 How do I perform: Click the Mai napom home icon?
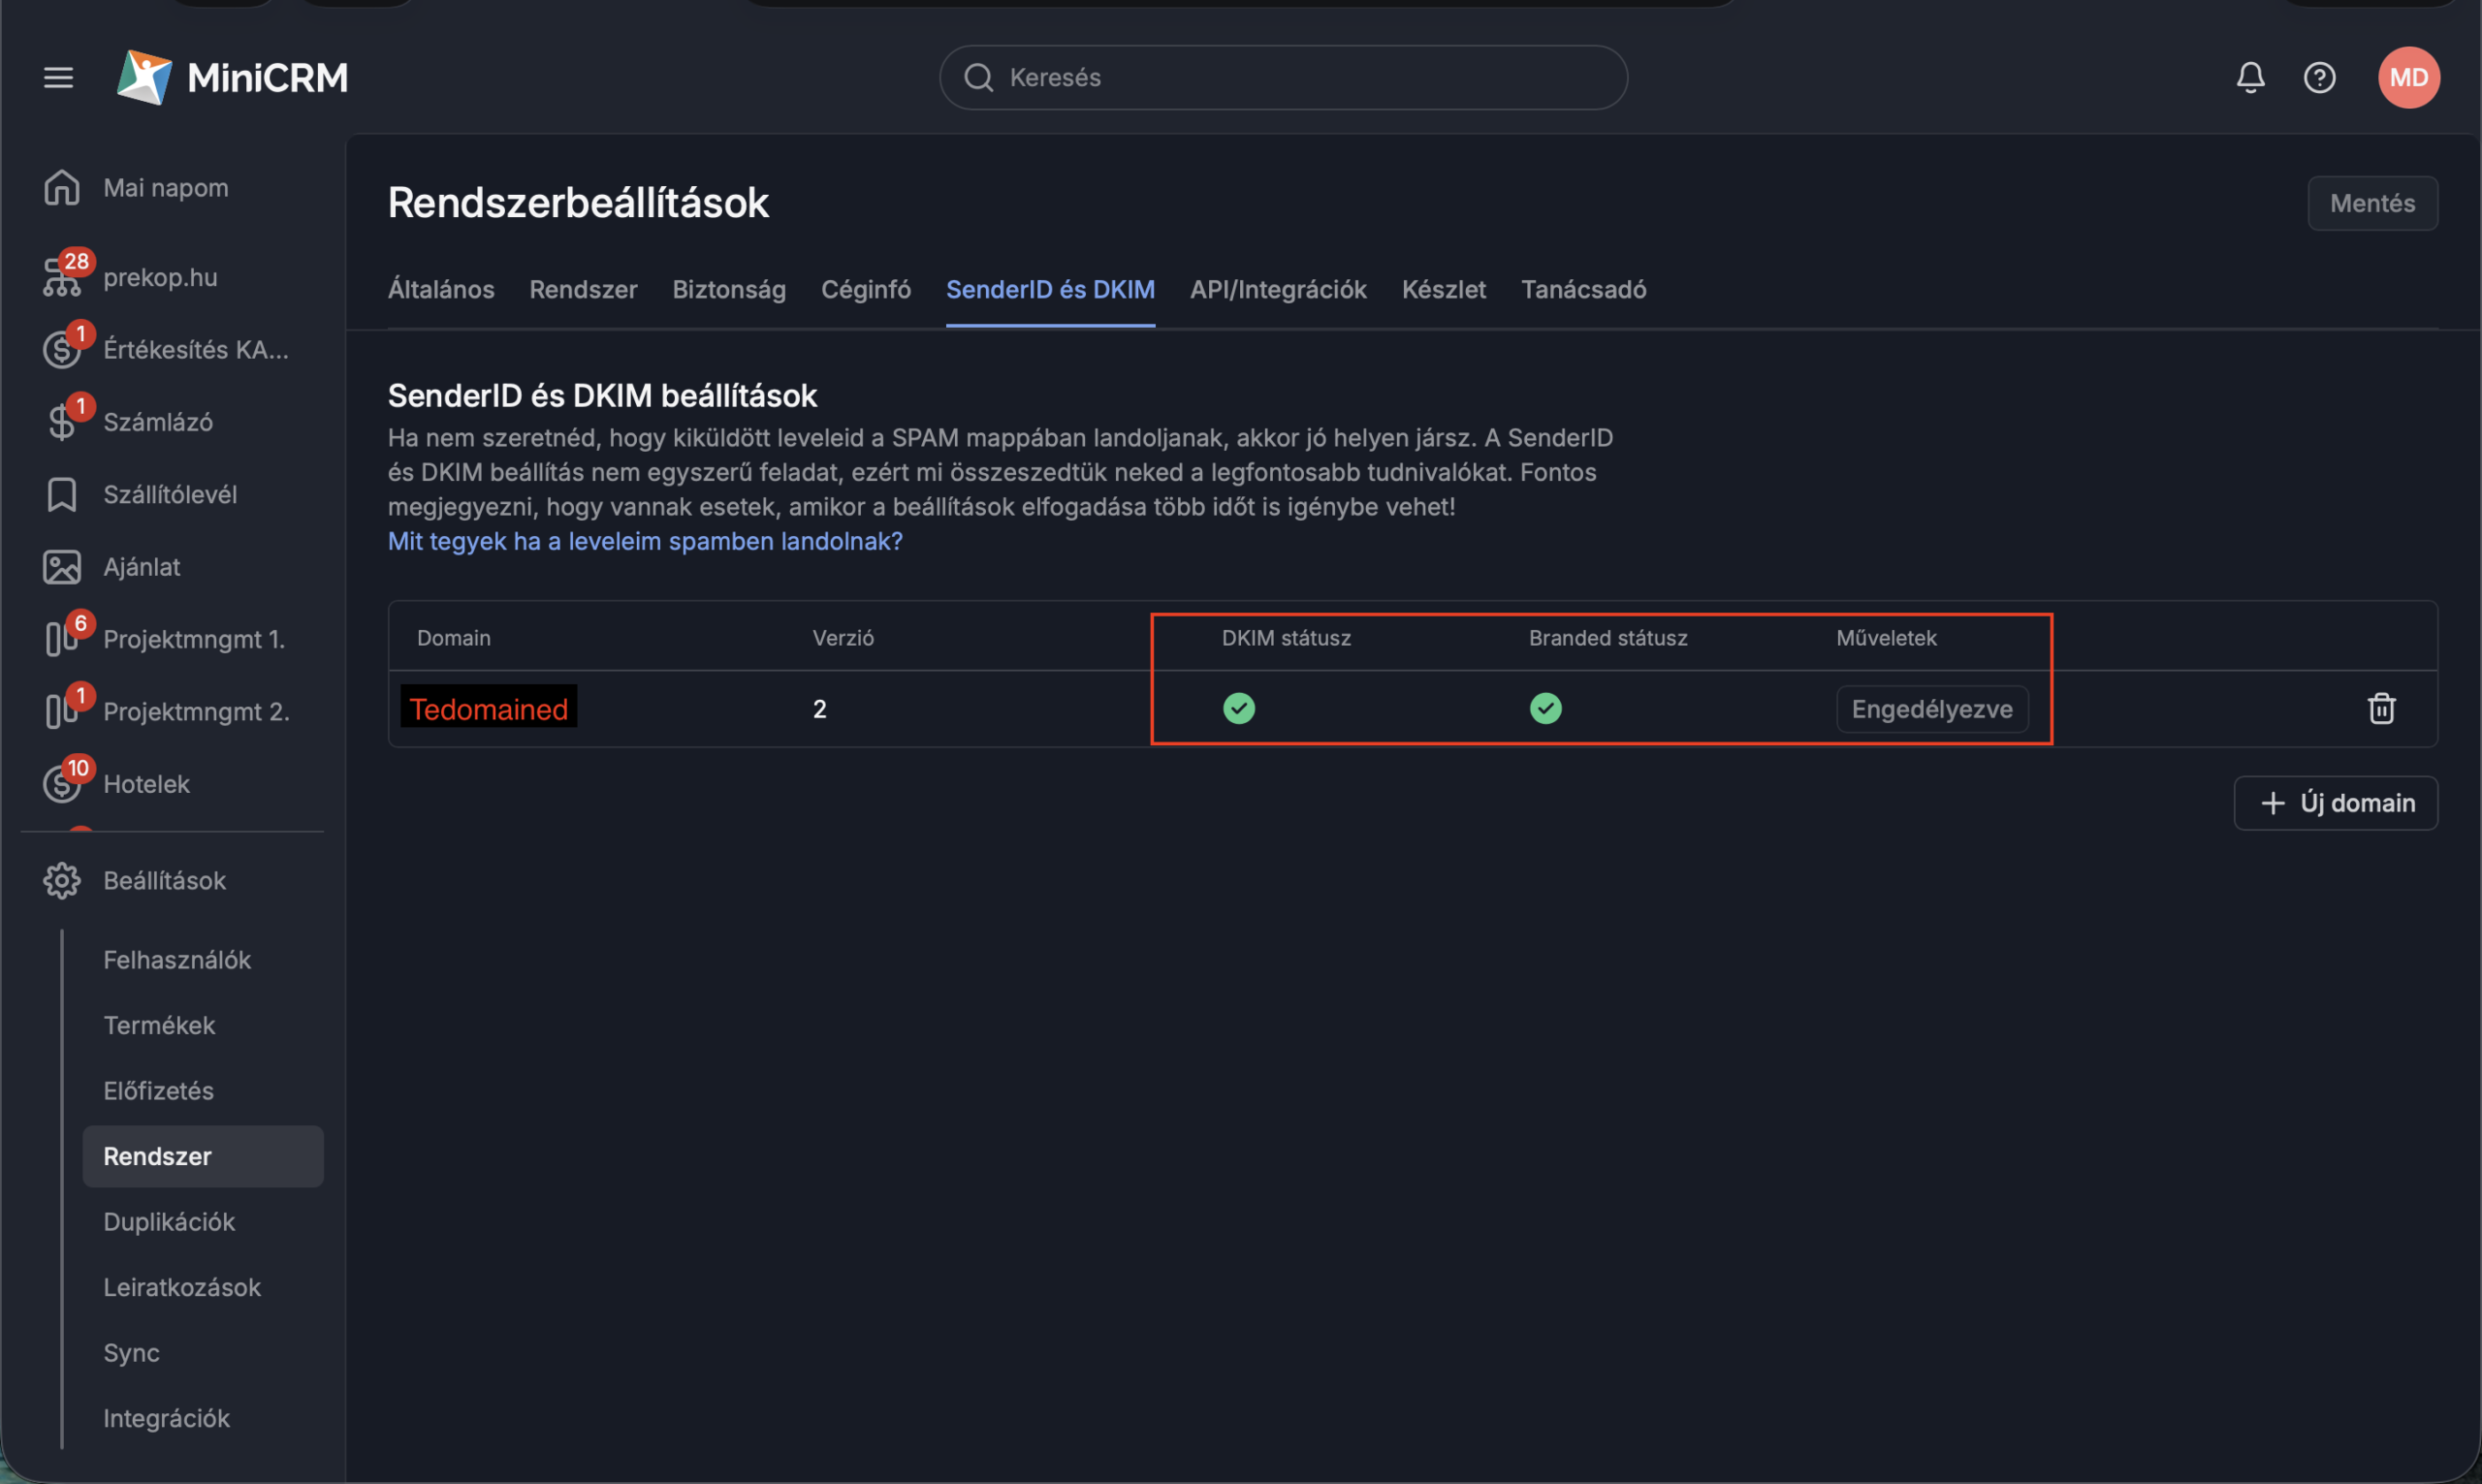(x=61, y=187)
